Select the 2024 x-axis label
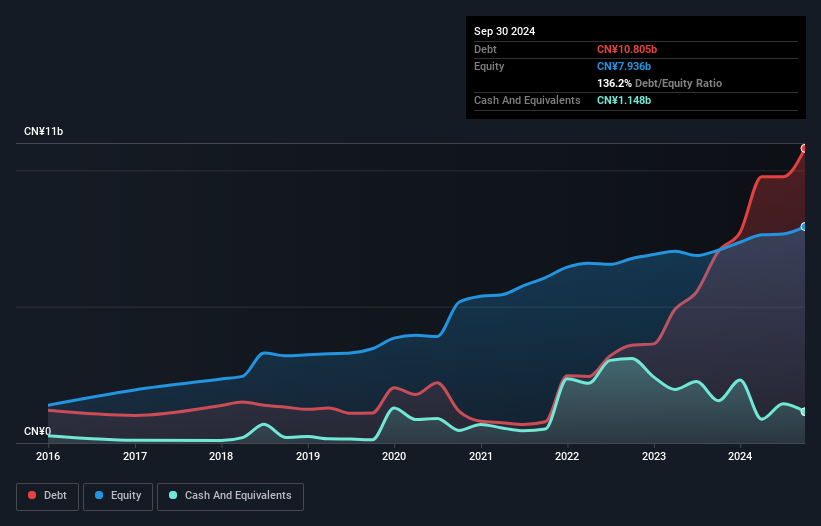 click(740, 456)
